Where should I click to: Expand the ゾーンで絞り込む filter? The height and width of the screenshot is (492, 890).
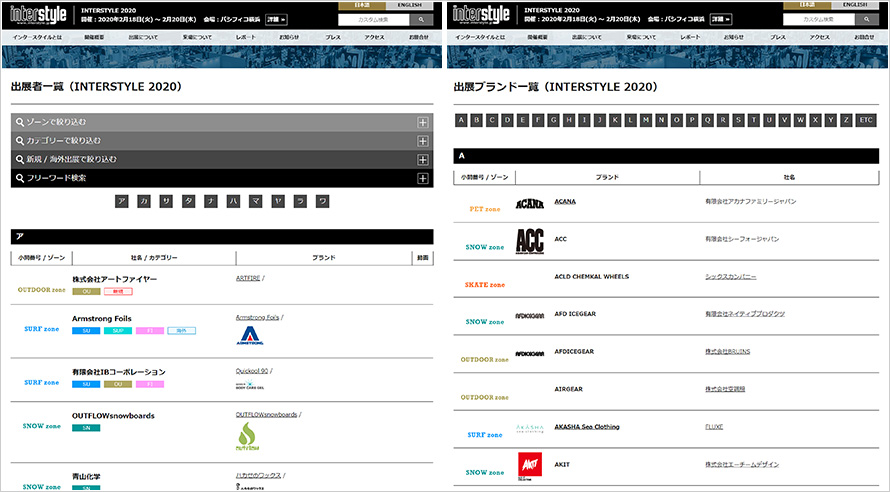222,122
